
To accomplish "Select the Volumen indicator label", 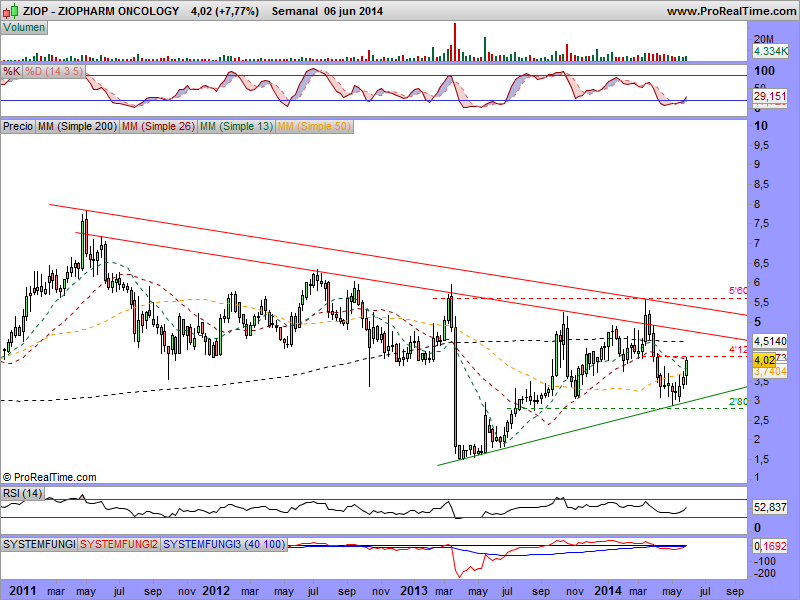I will [24, 28].
